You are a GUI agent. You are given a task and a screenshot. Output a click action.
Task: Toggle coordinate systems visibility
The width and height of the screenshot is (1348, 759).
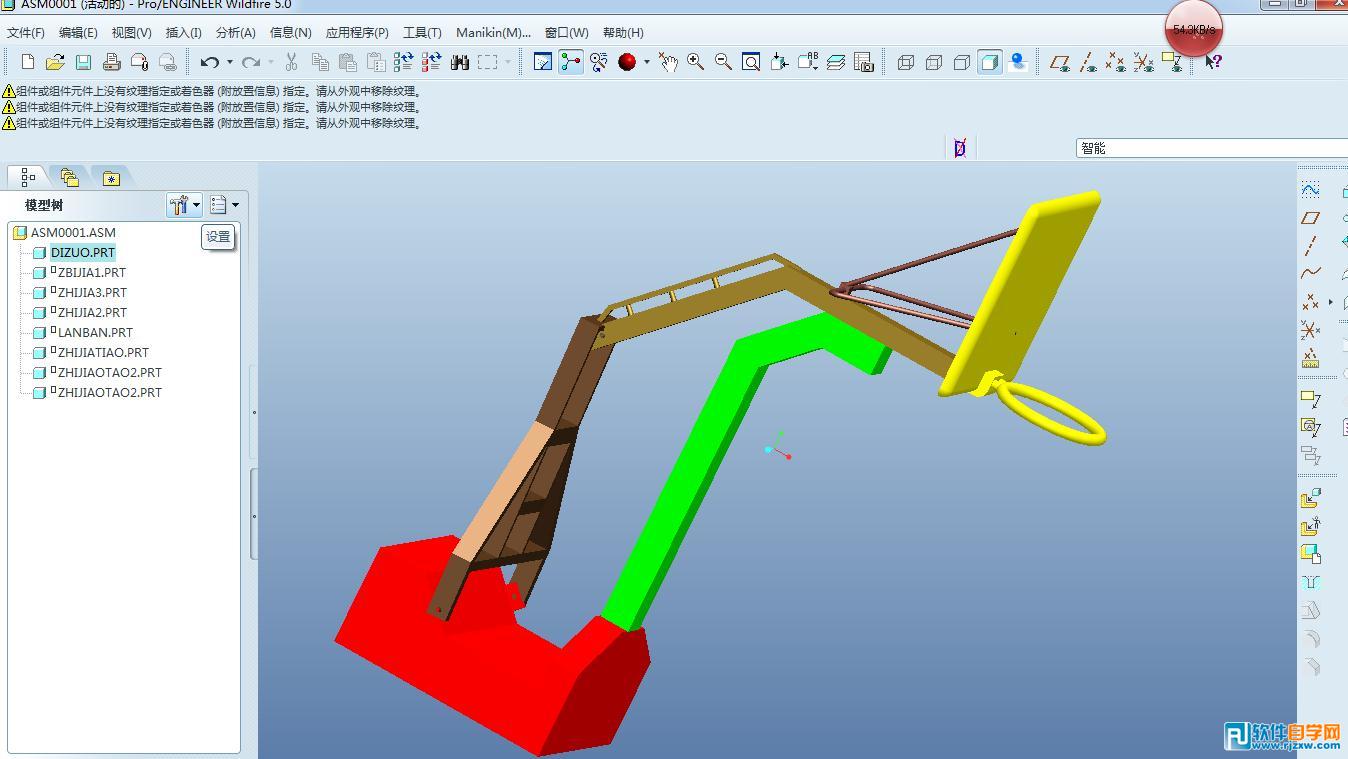1144,62
